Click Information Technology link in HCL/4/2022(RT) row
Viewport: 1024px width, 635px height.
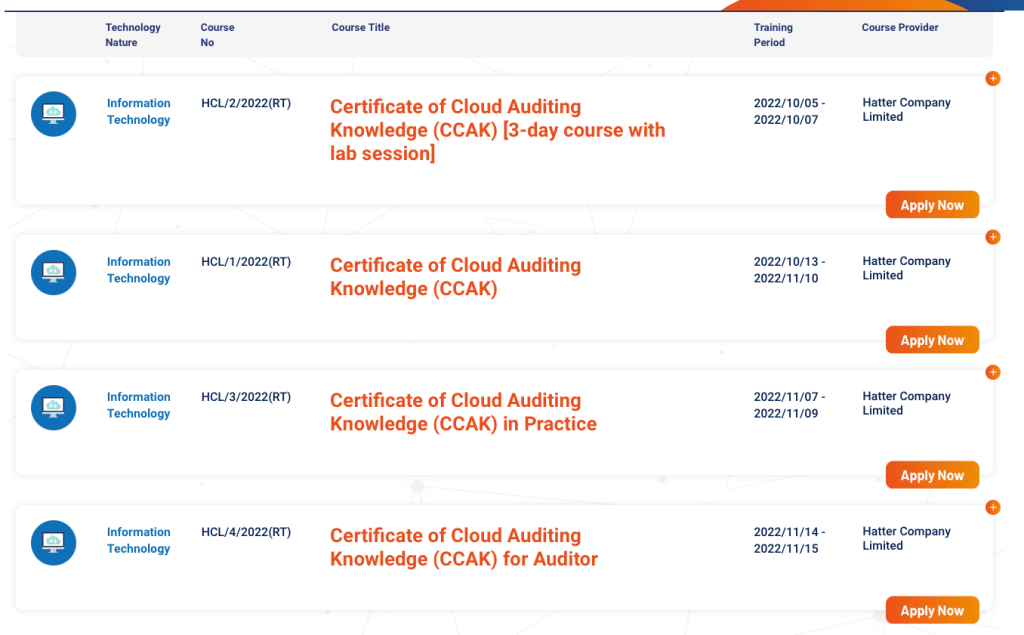(x=138, y=540)
